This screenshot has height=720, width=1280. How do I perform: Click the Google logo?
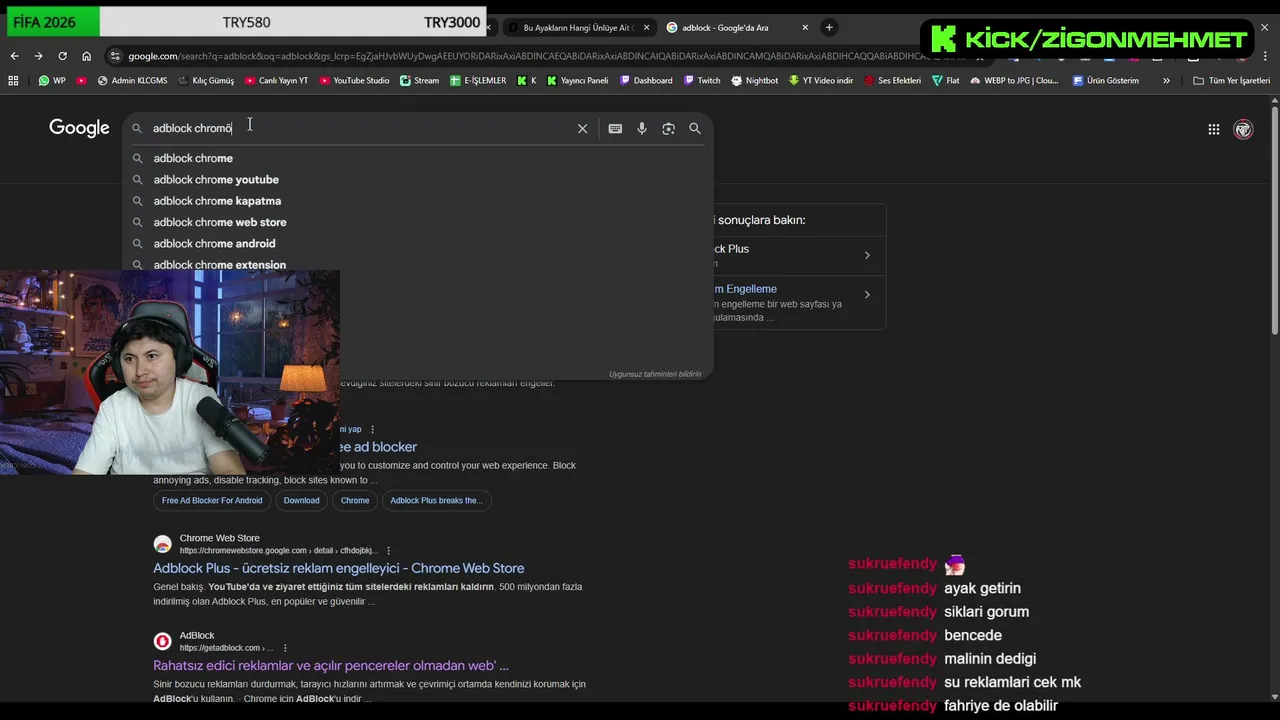(x=79, y=128)
